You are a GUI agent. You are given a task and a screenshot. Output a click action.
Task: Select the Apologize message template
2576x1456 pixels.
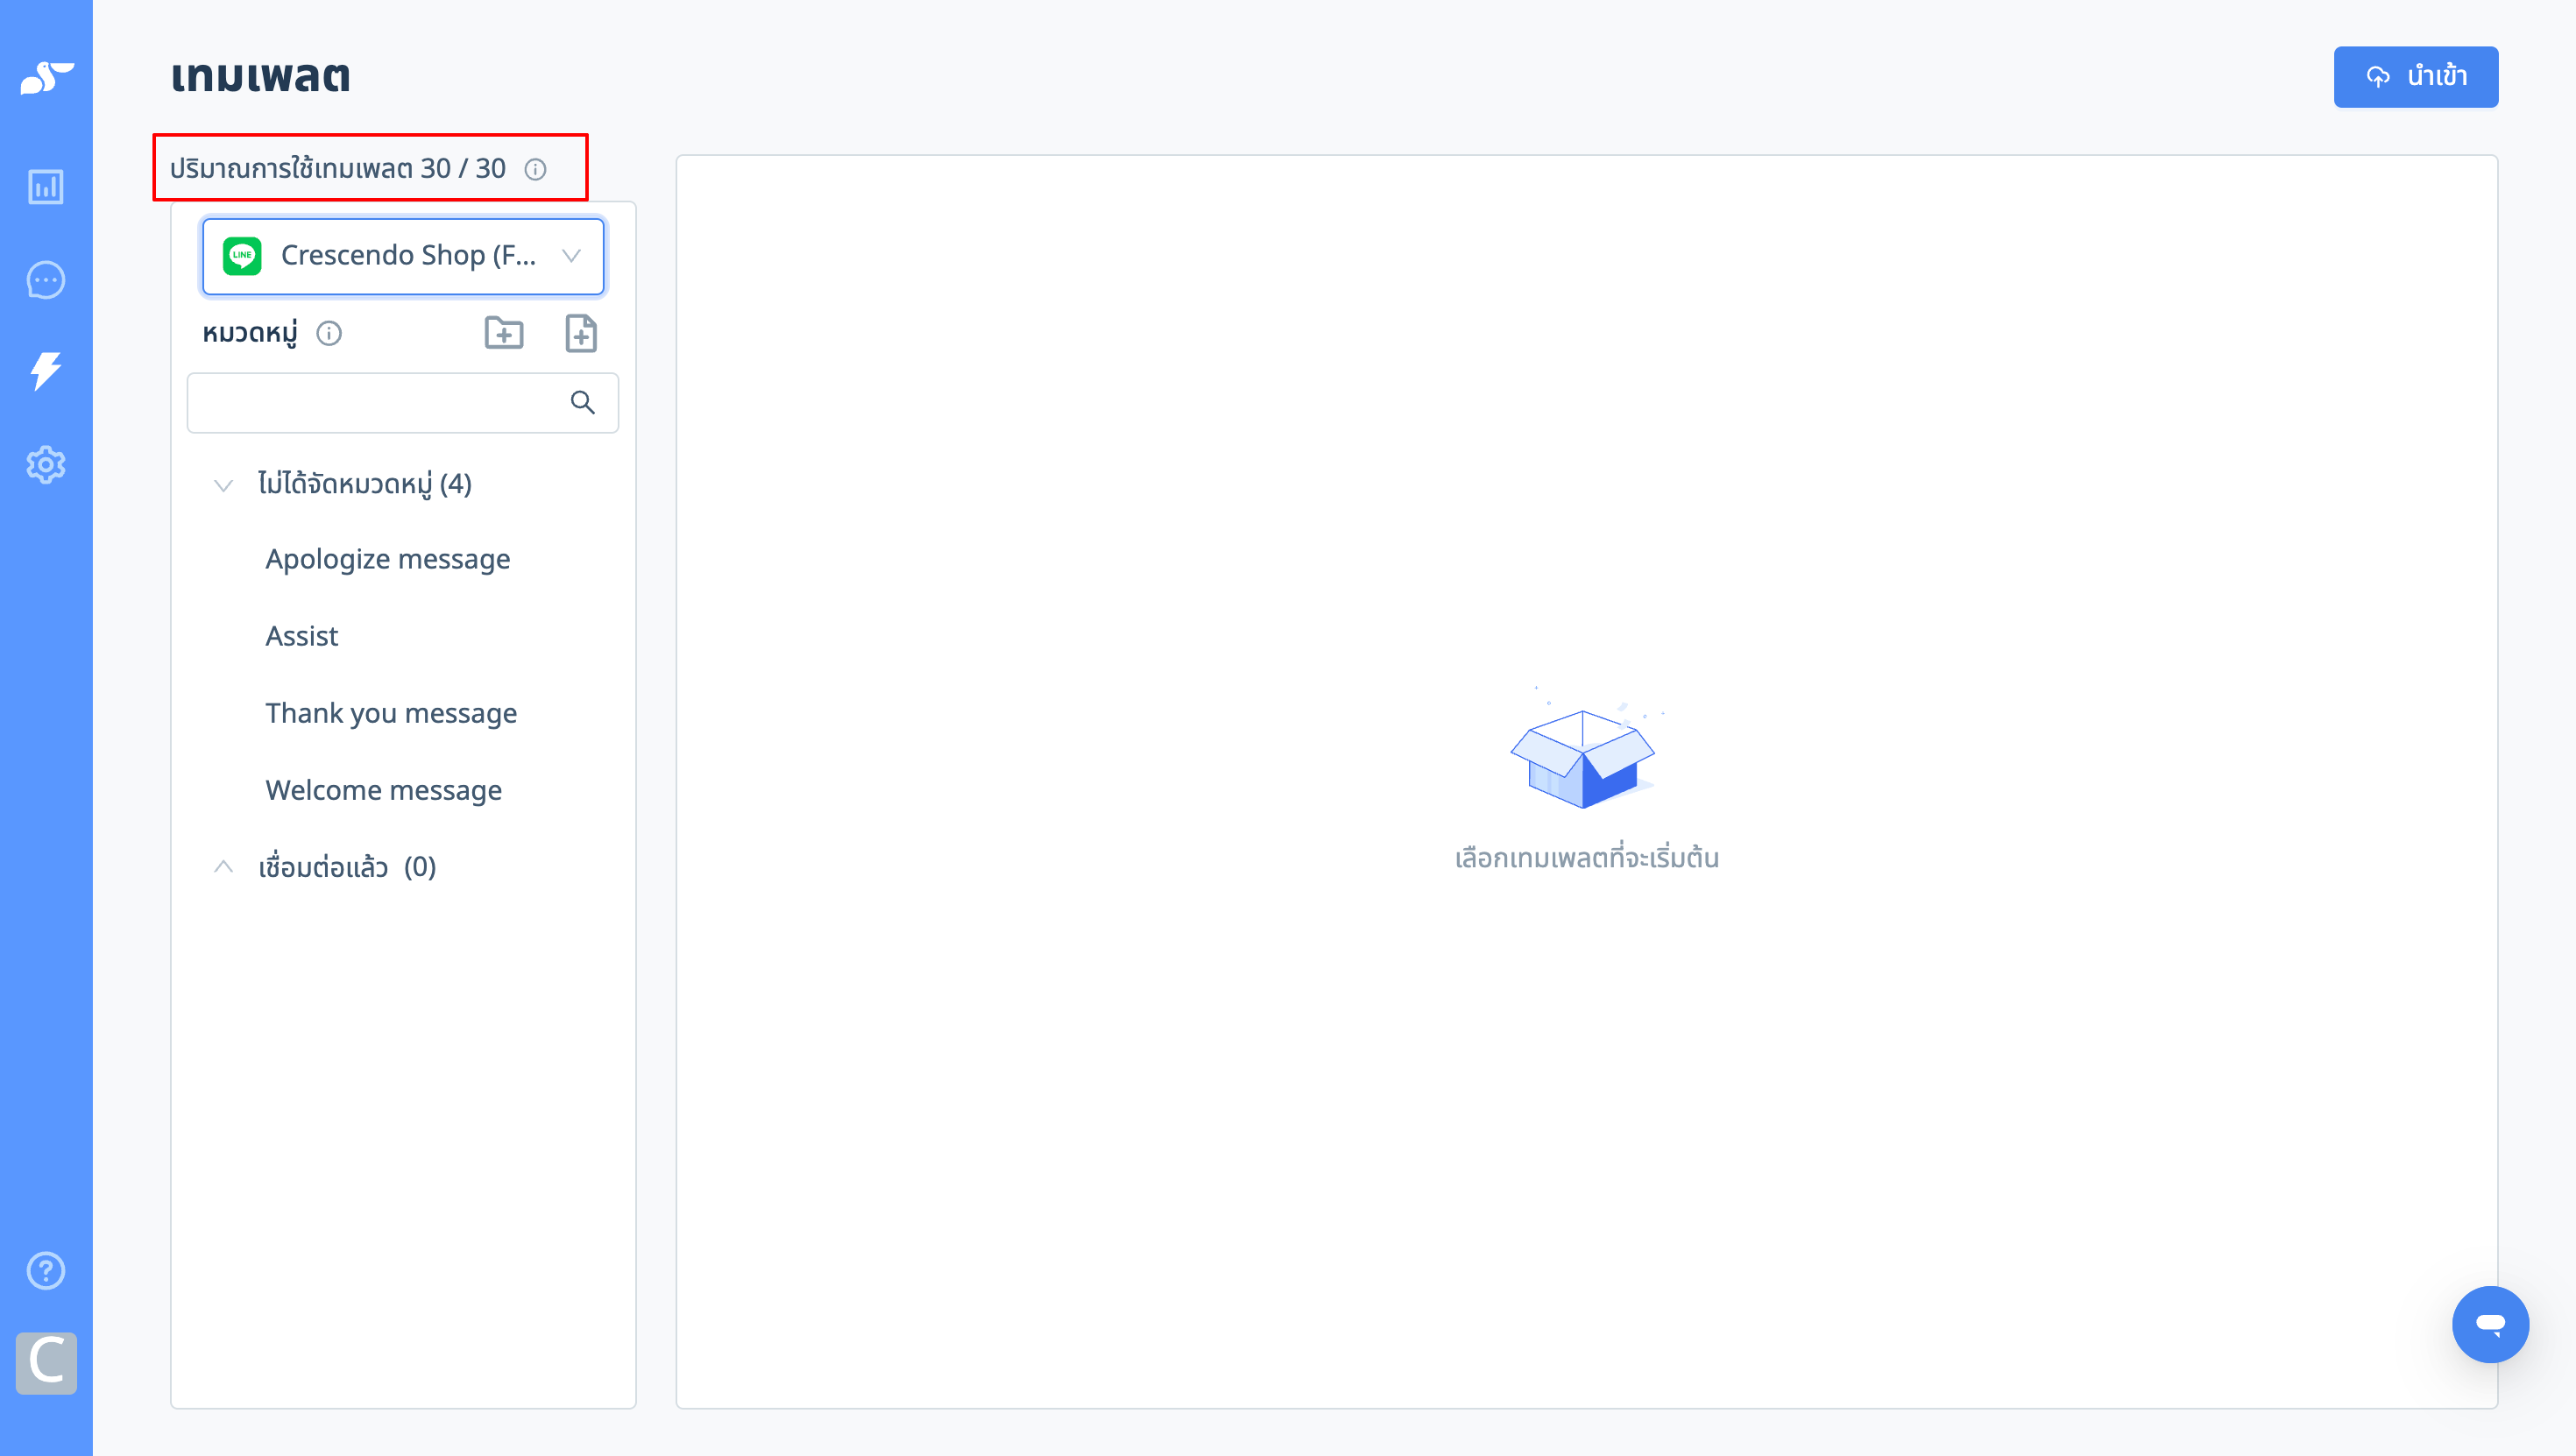coord(388,559)
